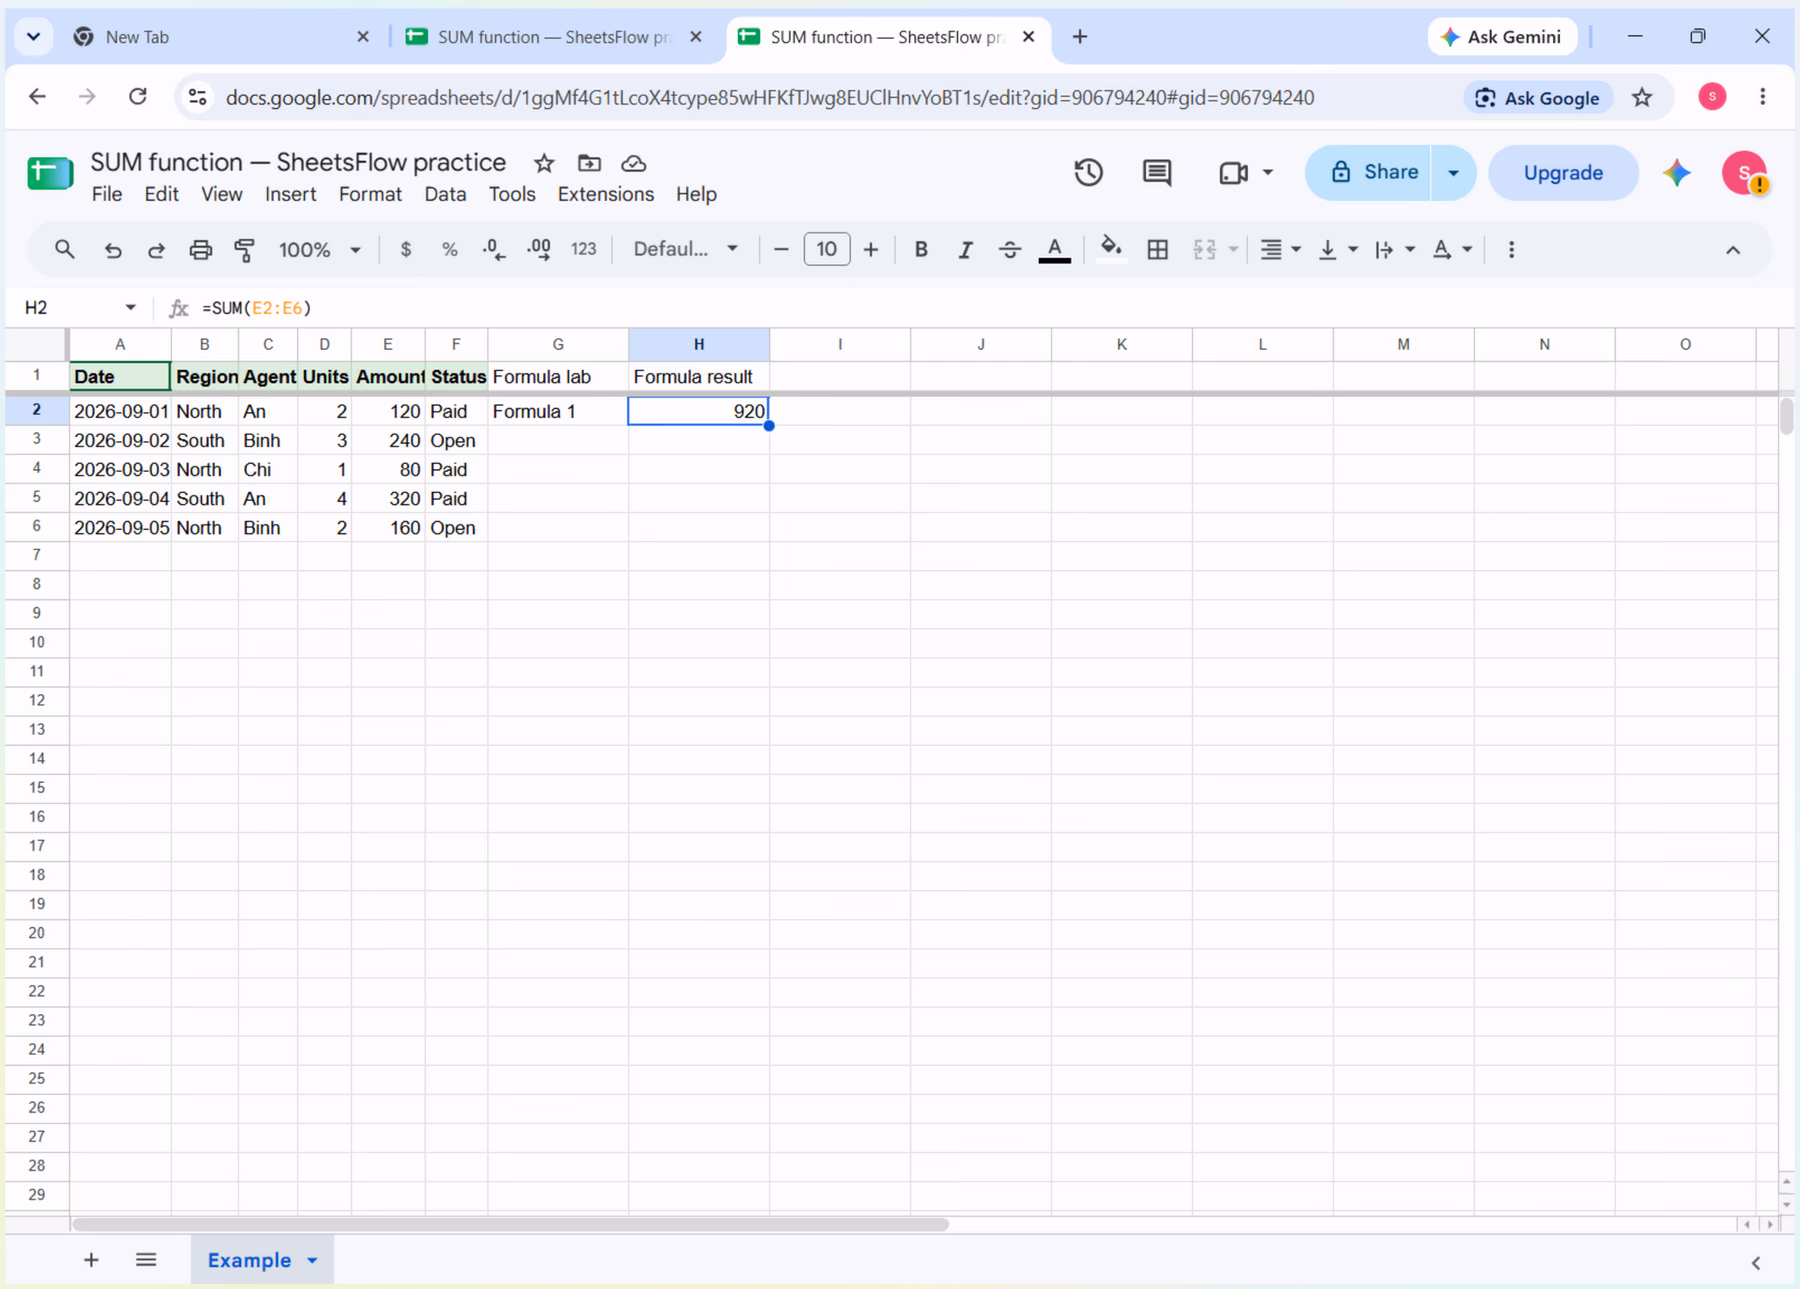
Task: Open the Search menus magnifier
Action: coord(65,250)
